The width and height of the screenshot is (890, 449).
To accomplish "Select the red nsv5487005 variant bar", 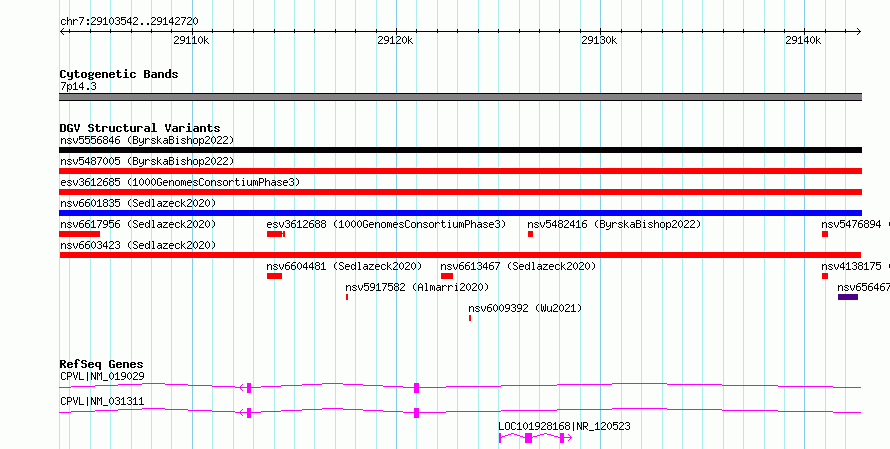I will click(460, 171).
